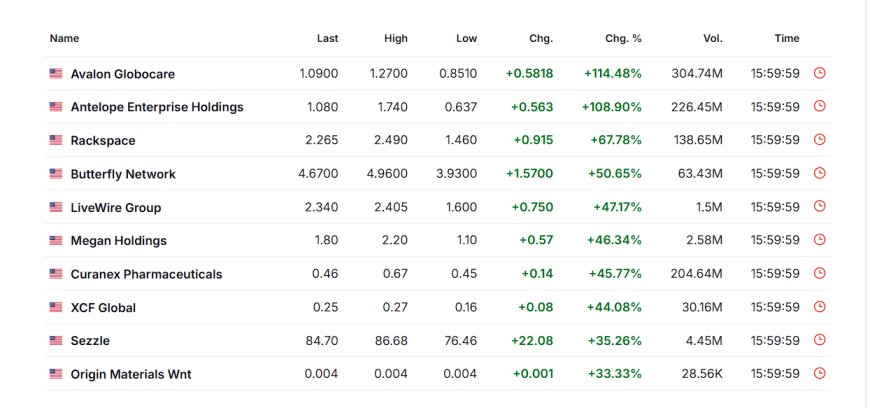The height and width of the screenshot is (408, 870).
Task: Select the +50.65% change value
Action: [615, 174]
